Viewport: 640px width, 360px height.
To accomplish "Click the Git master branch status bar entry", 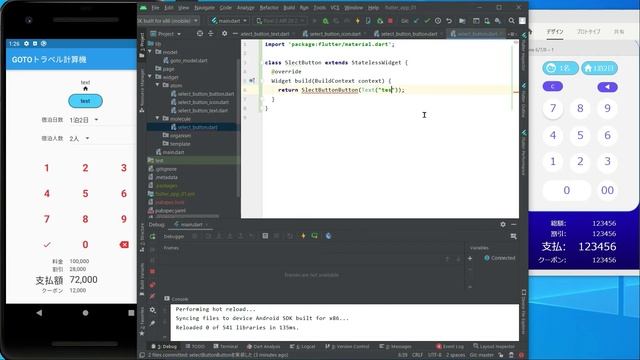I will [x=482, y=355].
